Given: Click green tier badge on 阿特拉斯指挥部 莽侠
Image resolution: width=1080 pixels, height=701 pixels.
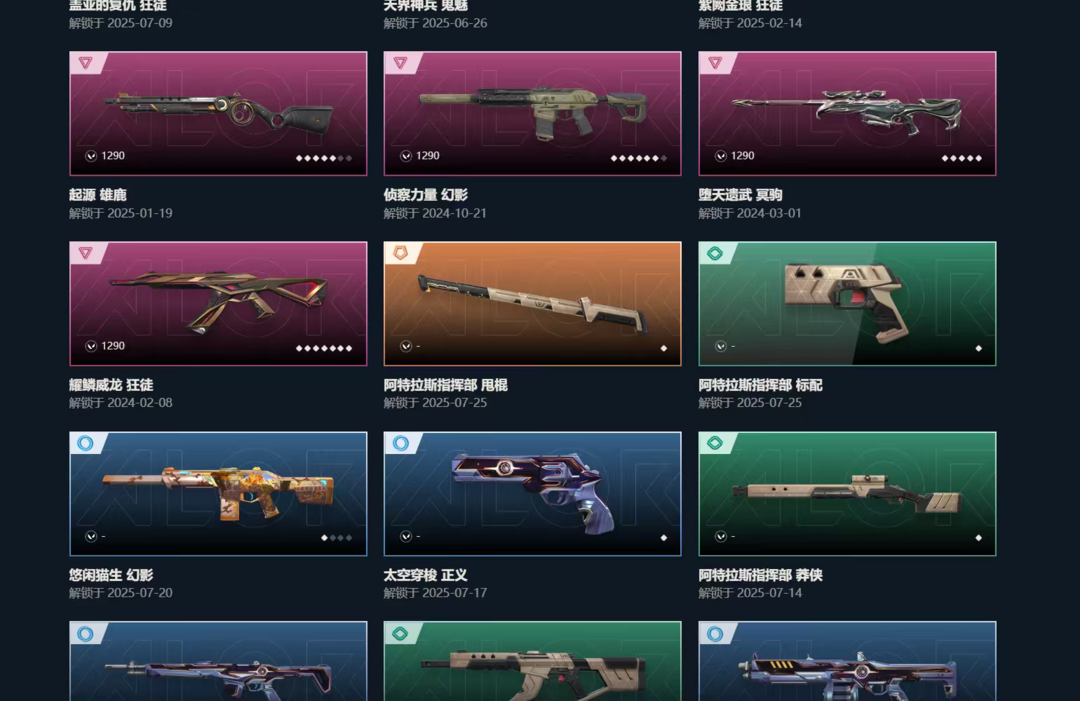Looking at the screenshot, I should (715, 443).
